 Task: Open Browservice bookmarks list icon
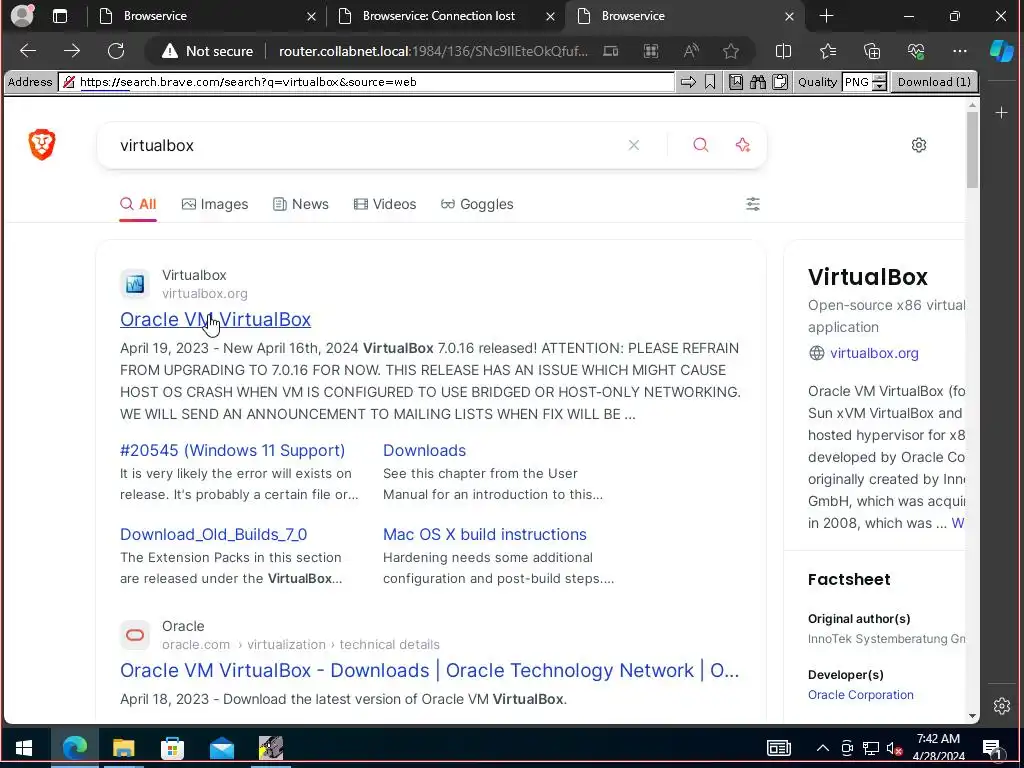(x=735, y=82)
